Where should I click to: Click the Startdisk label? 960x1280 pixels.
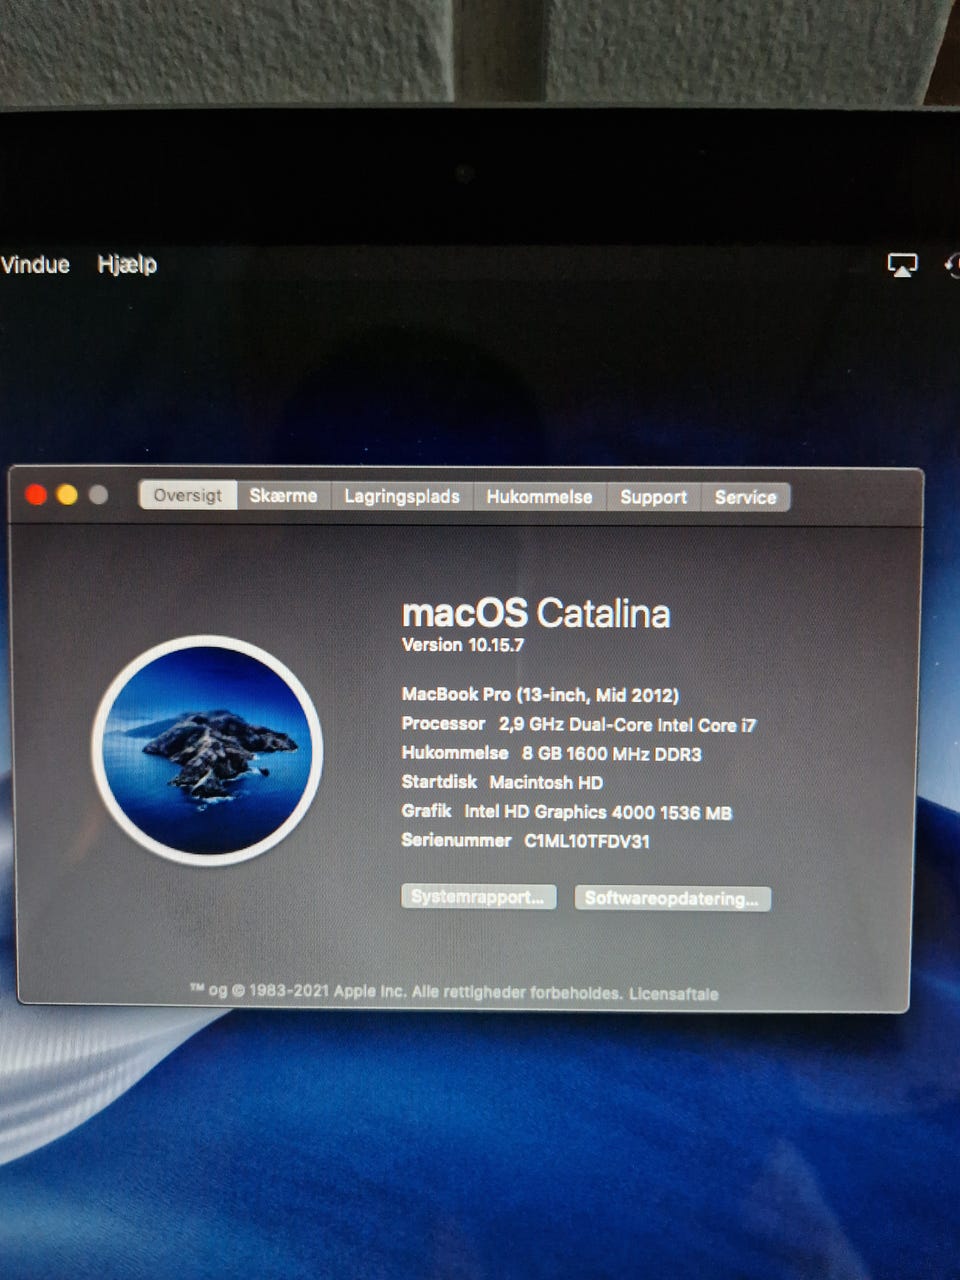439,782
